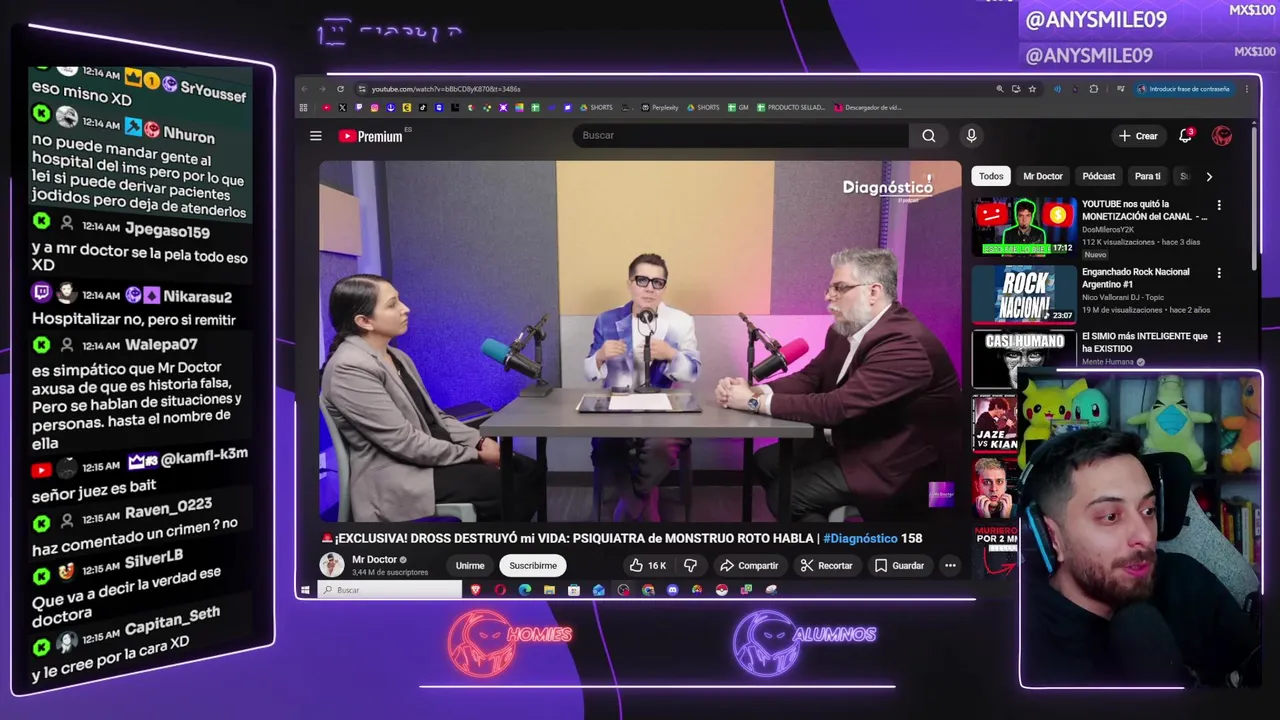Open the Descargador de vid... bookmark
Image resolution: width=1280 pixels, height=720 pixels.
868,107
